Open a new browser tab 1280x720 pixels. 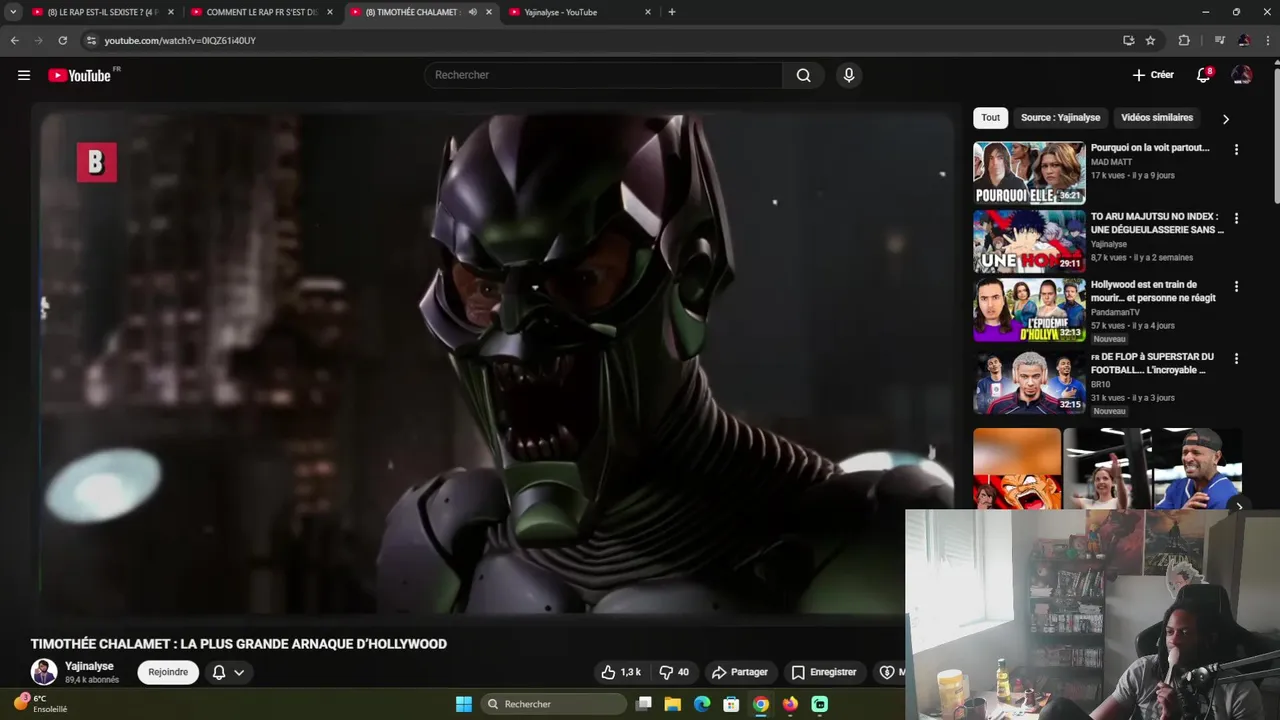(x=672, y=12)
